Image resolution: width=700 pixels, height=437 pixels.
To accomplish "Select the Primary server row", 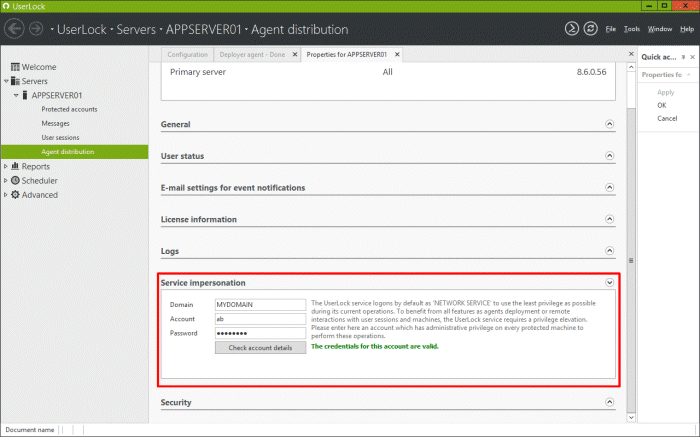I will [388, 72].
